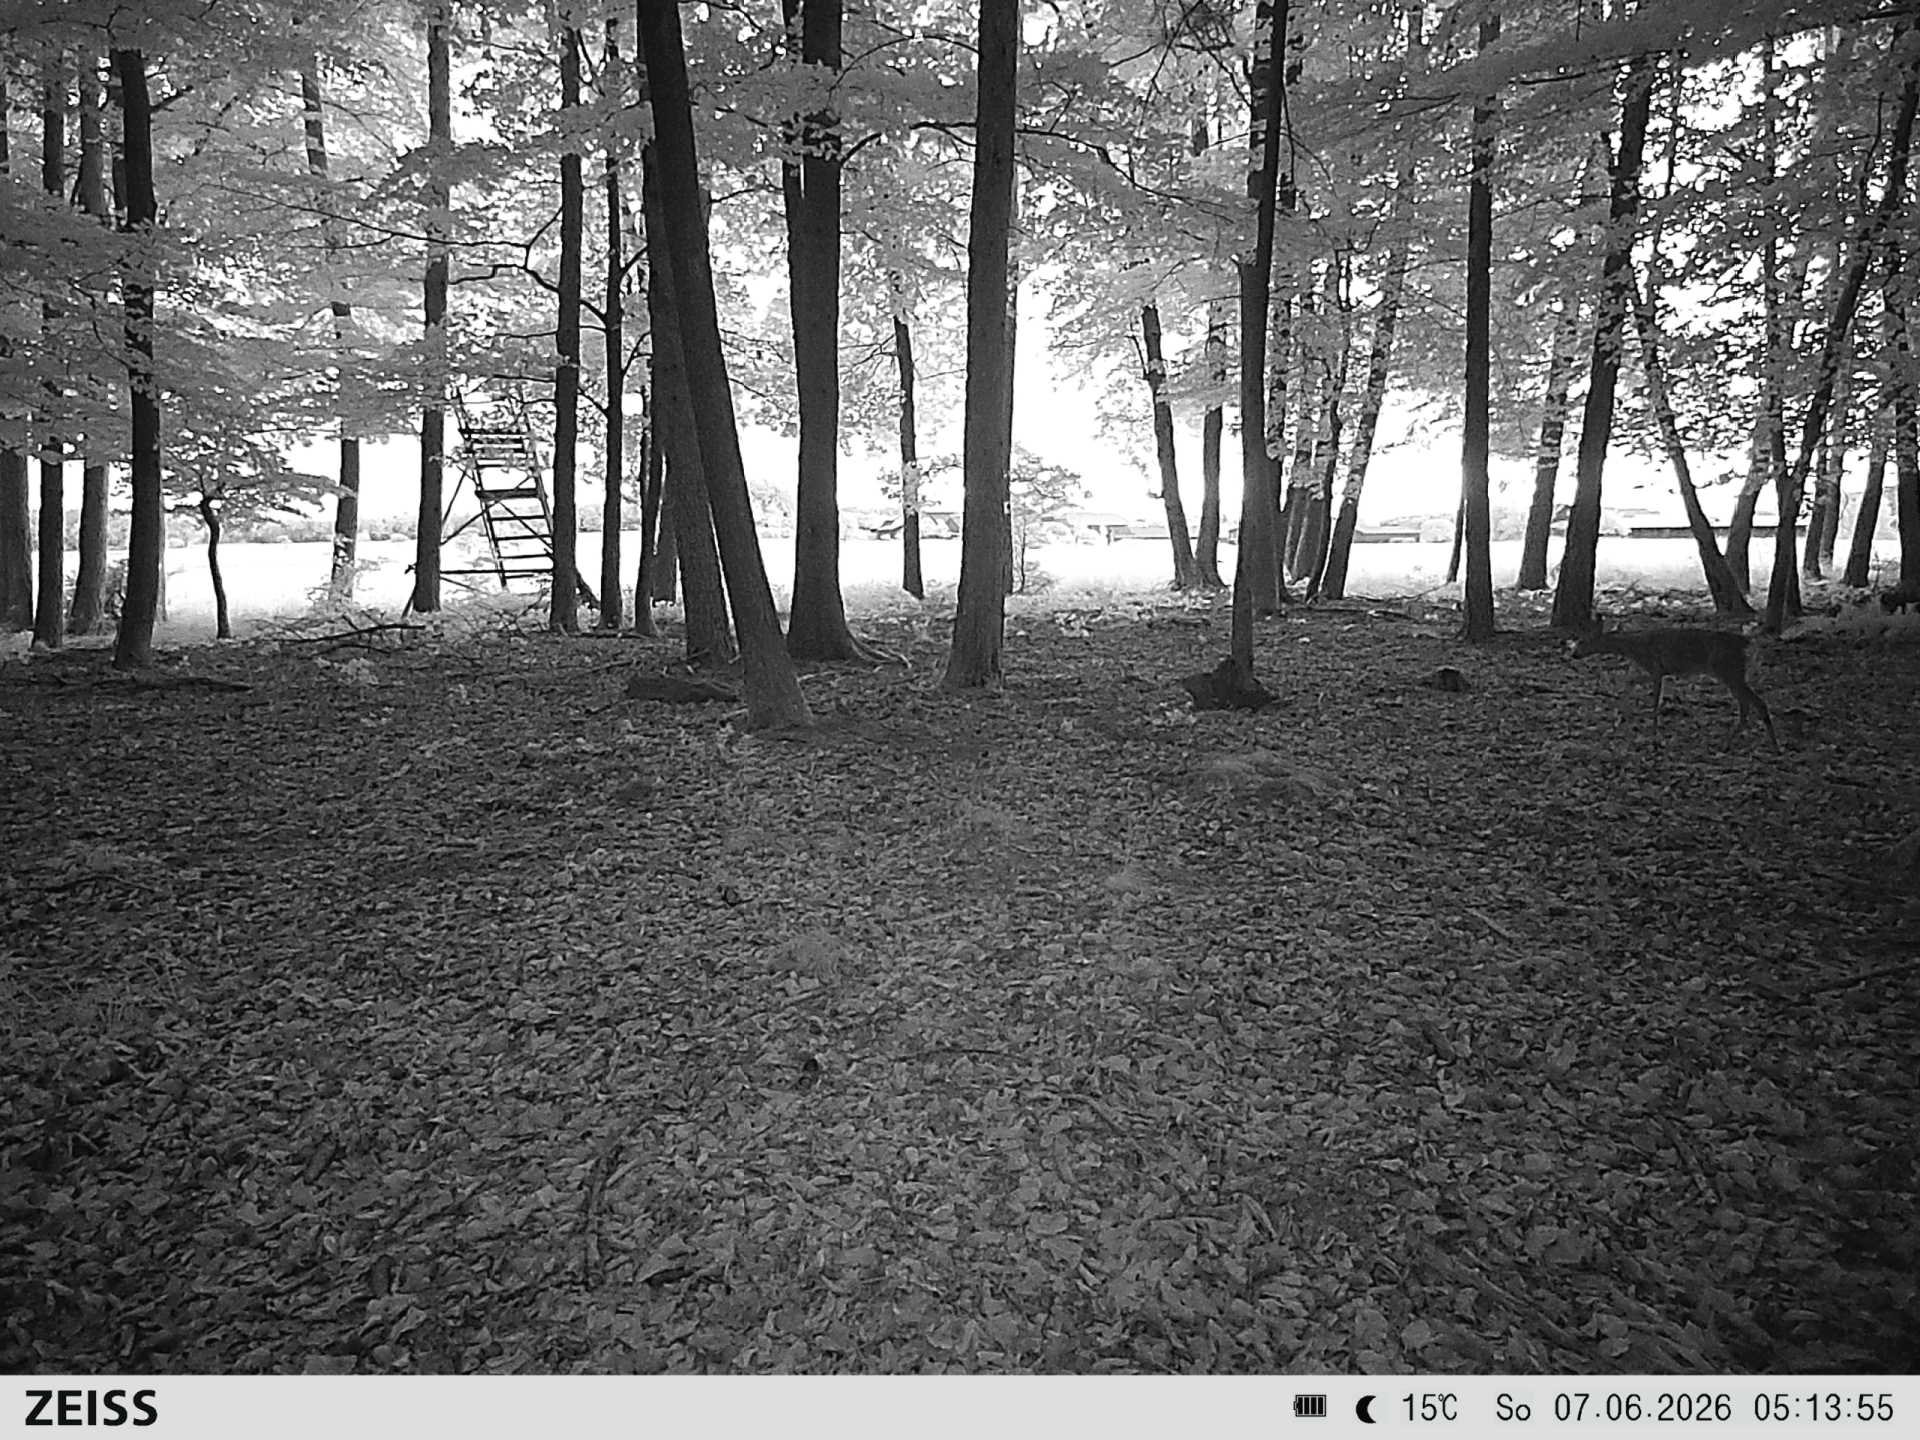The height and width of the screenshot is (1440, 1920).
Task: Click the small stump left of the deer
Action: pyautogui.click(x=1446, y=679)
